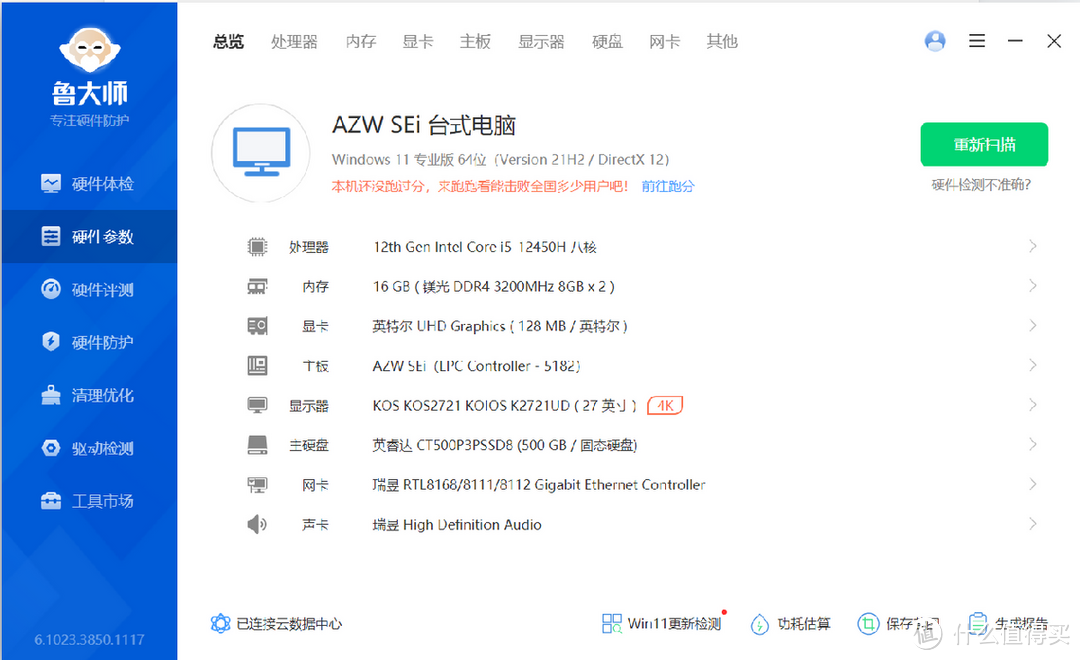The height and width of the screenshot is (660, 1080).
Task: Expand the 显示器 row chevron
Action: 1032,404
